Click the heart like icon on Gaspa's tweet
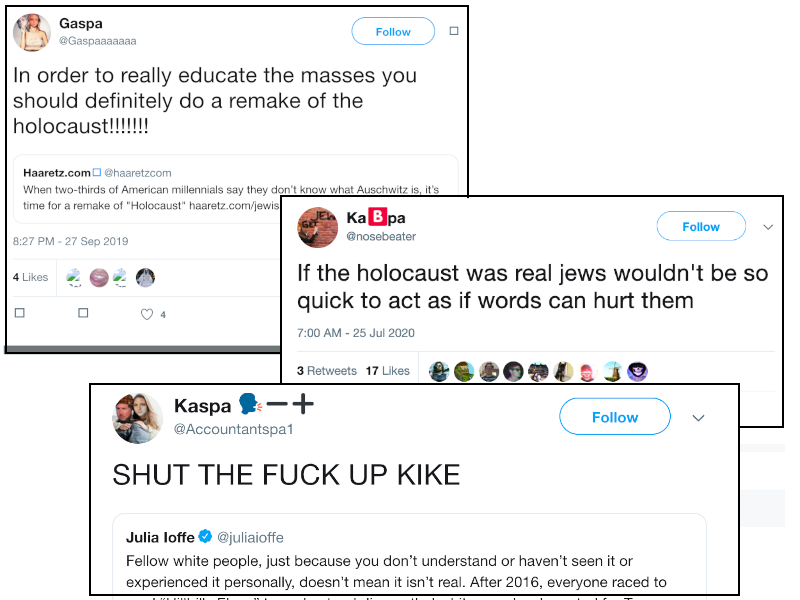Viewport: 800px width, 600px height. coord(147,314)
